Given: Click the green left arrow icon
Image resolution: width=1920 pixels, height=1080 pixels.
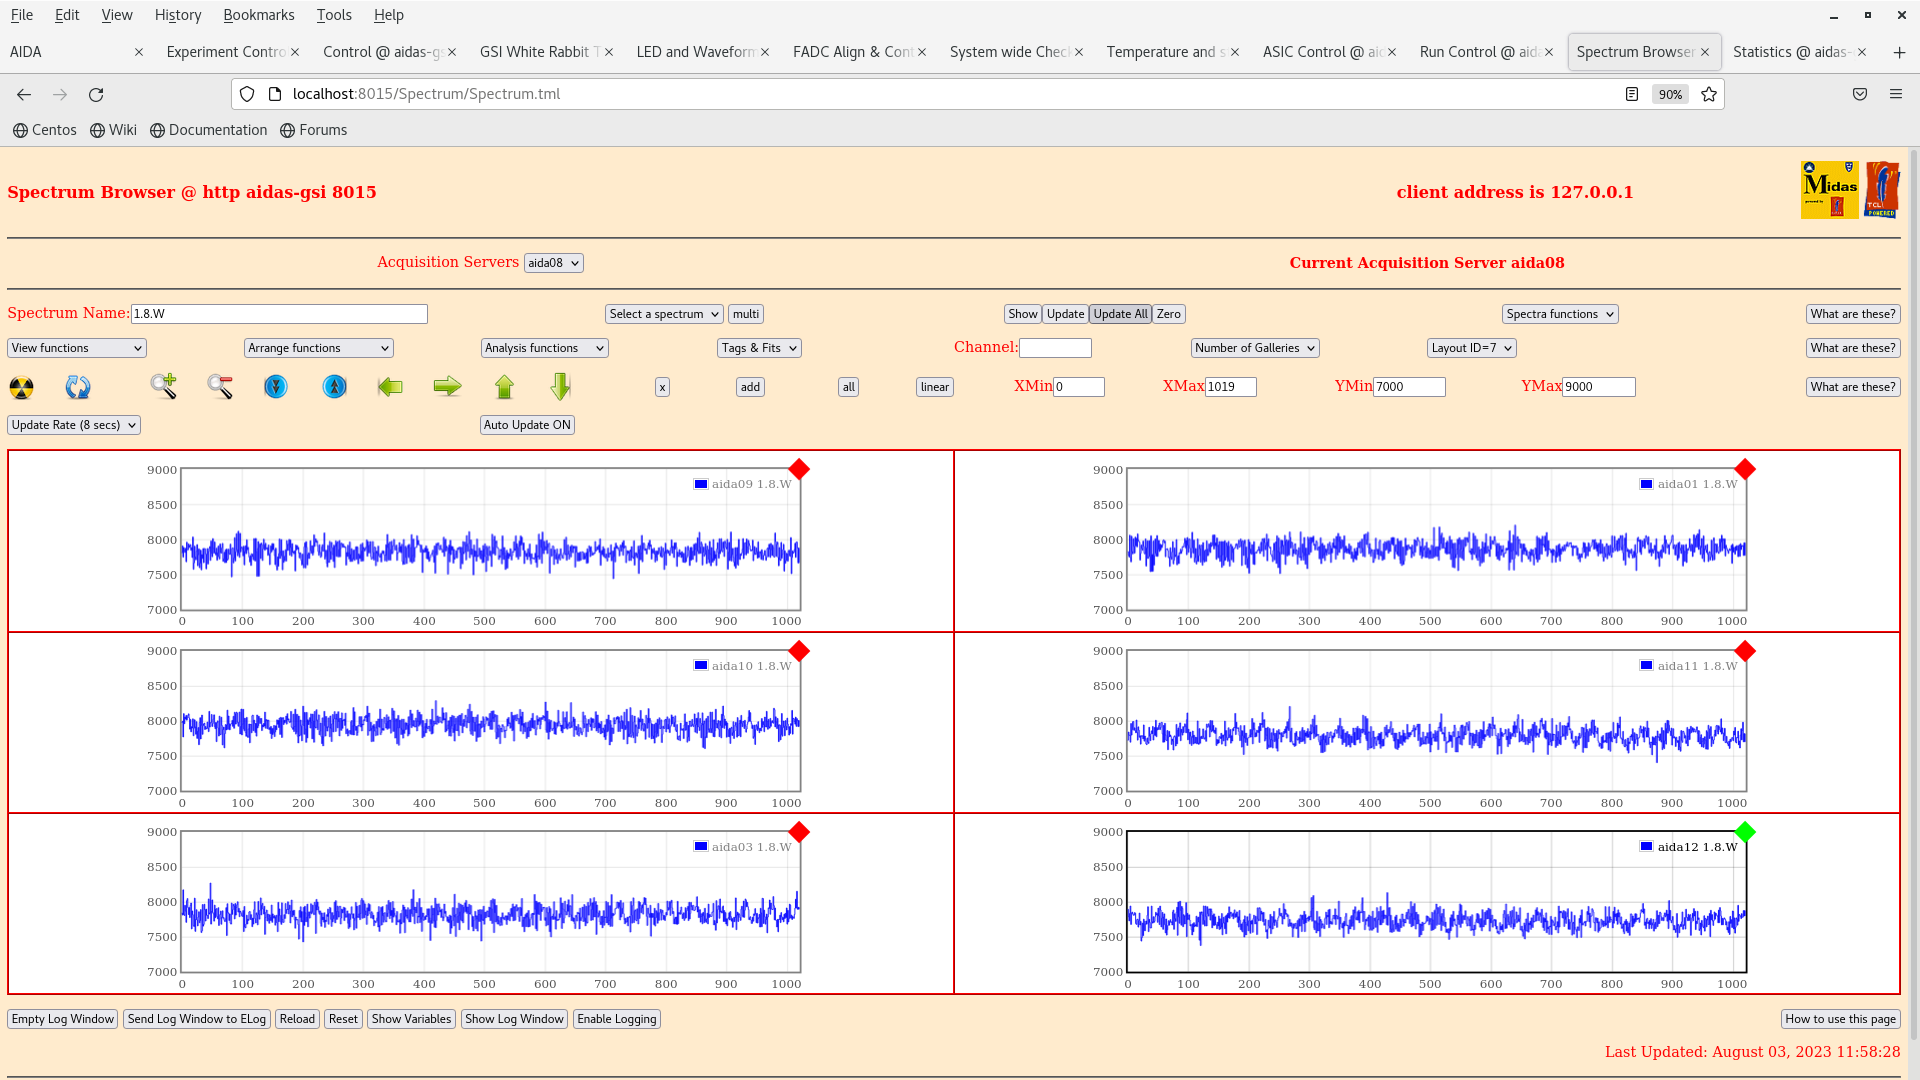Looking at the screenshot, I should click(x=390, y=386).
